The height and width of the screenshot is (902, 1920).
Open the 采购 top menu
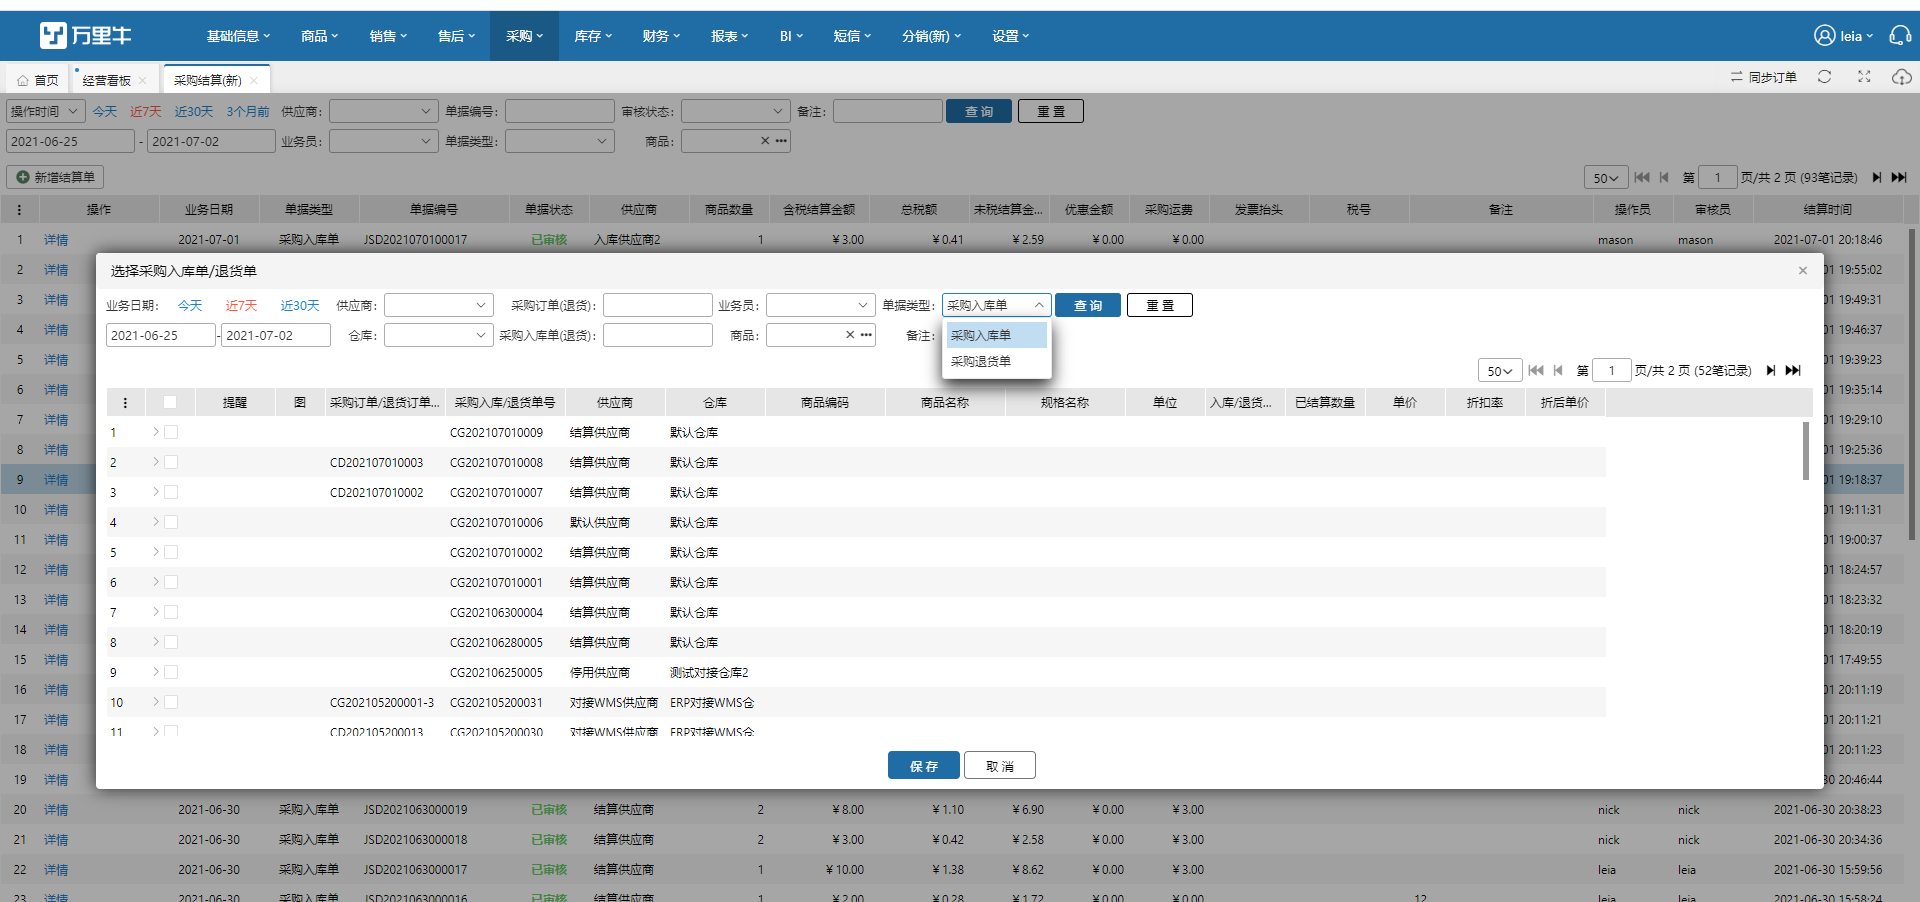(x=524, y=36)
